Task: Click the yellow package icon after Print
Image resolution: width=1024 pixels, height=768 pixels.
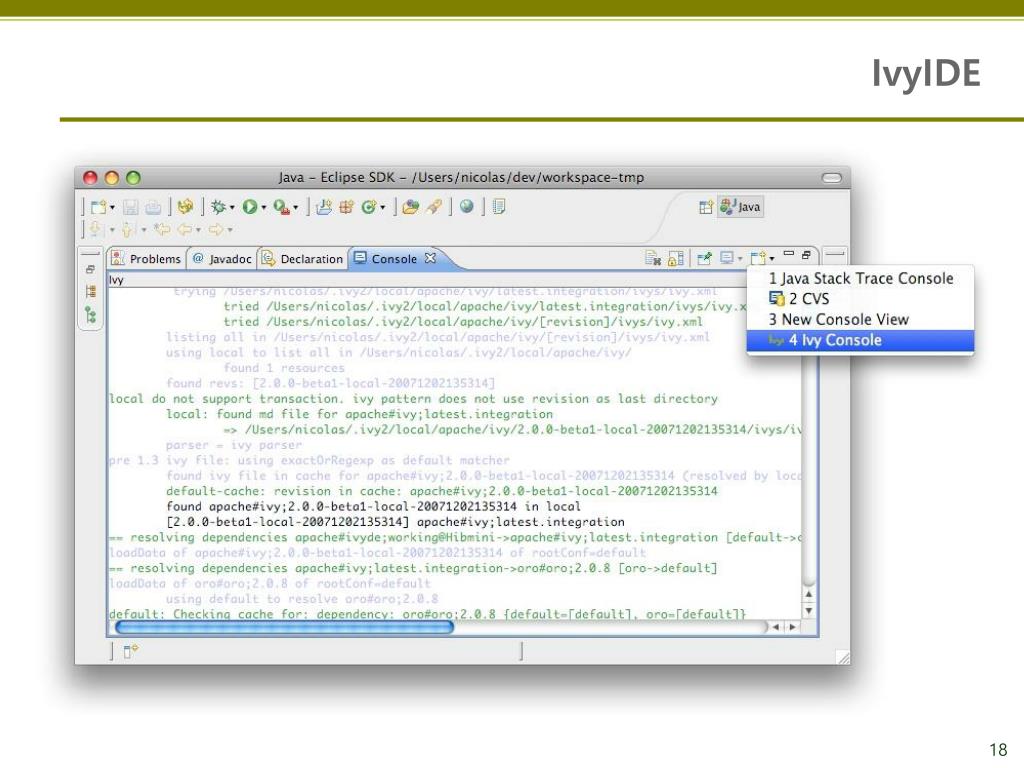Action: pyautogui.click(x=185, y=206)
